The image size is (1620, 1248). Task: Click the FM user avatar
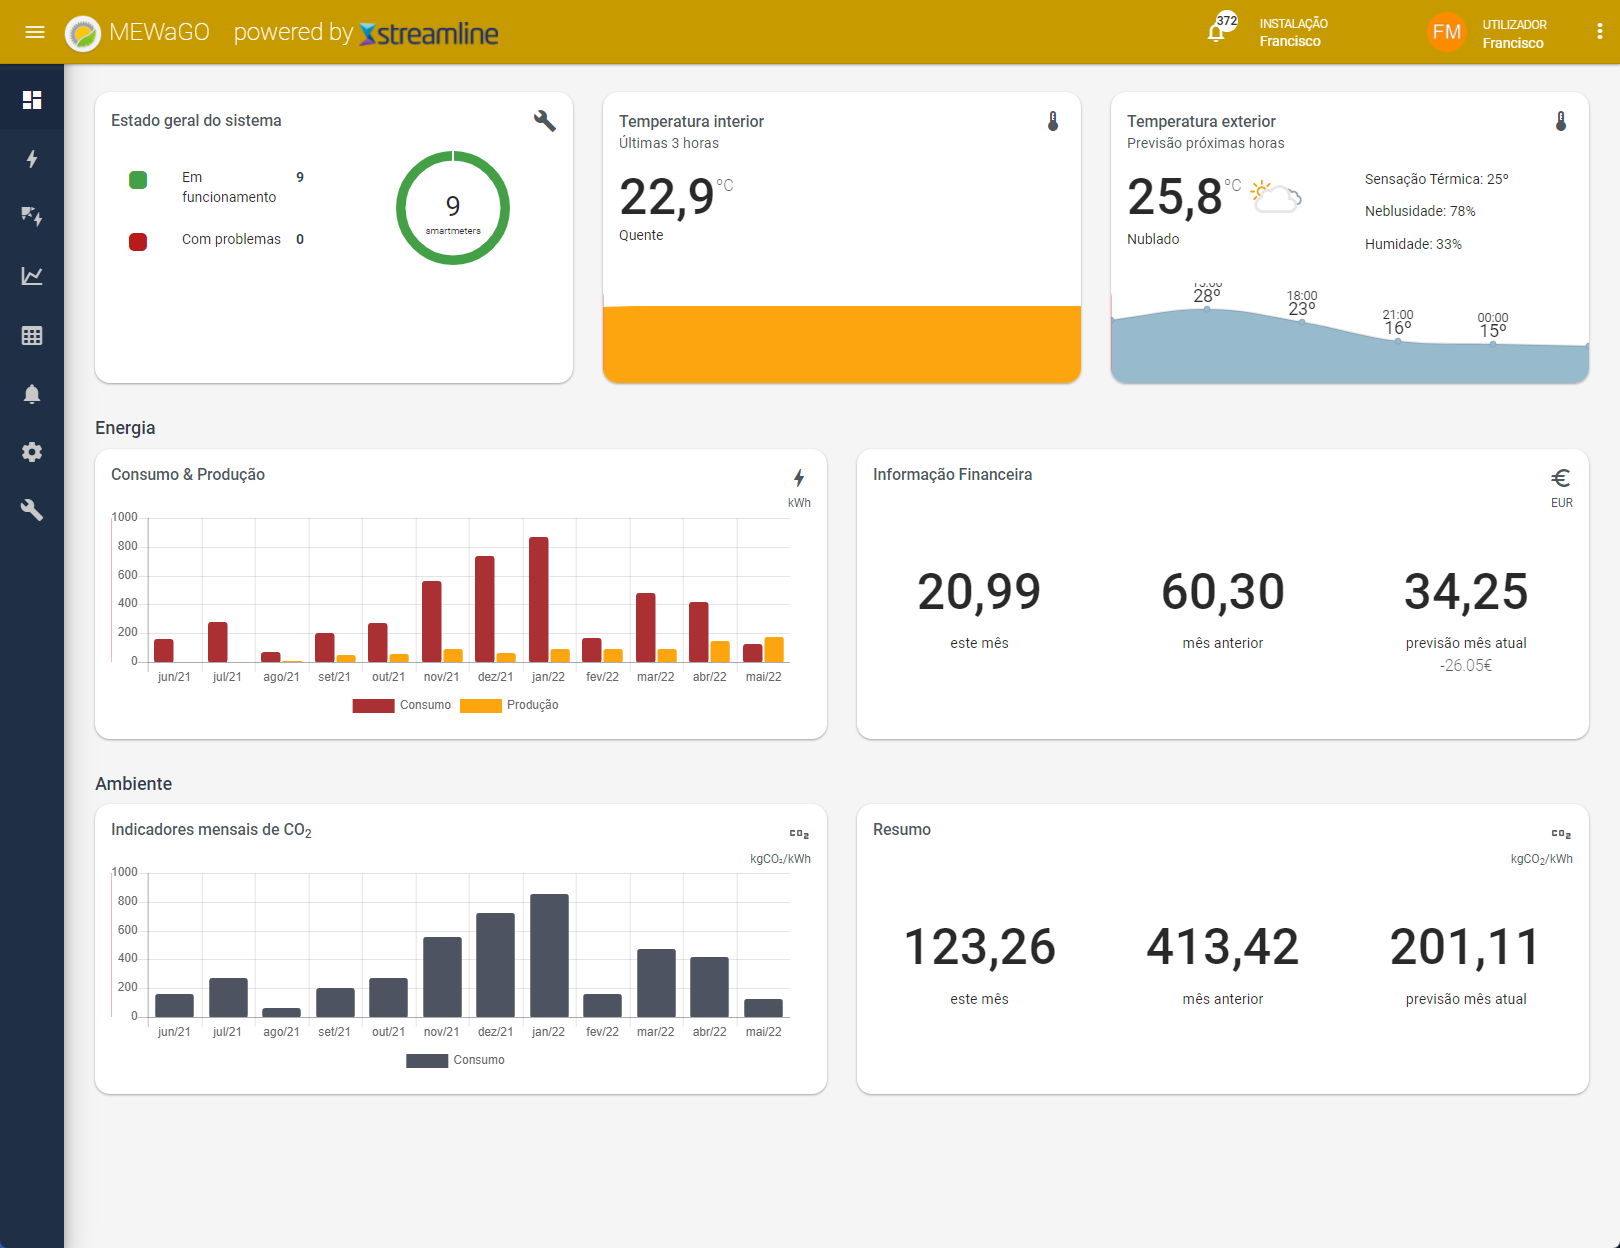1447,32
